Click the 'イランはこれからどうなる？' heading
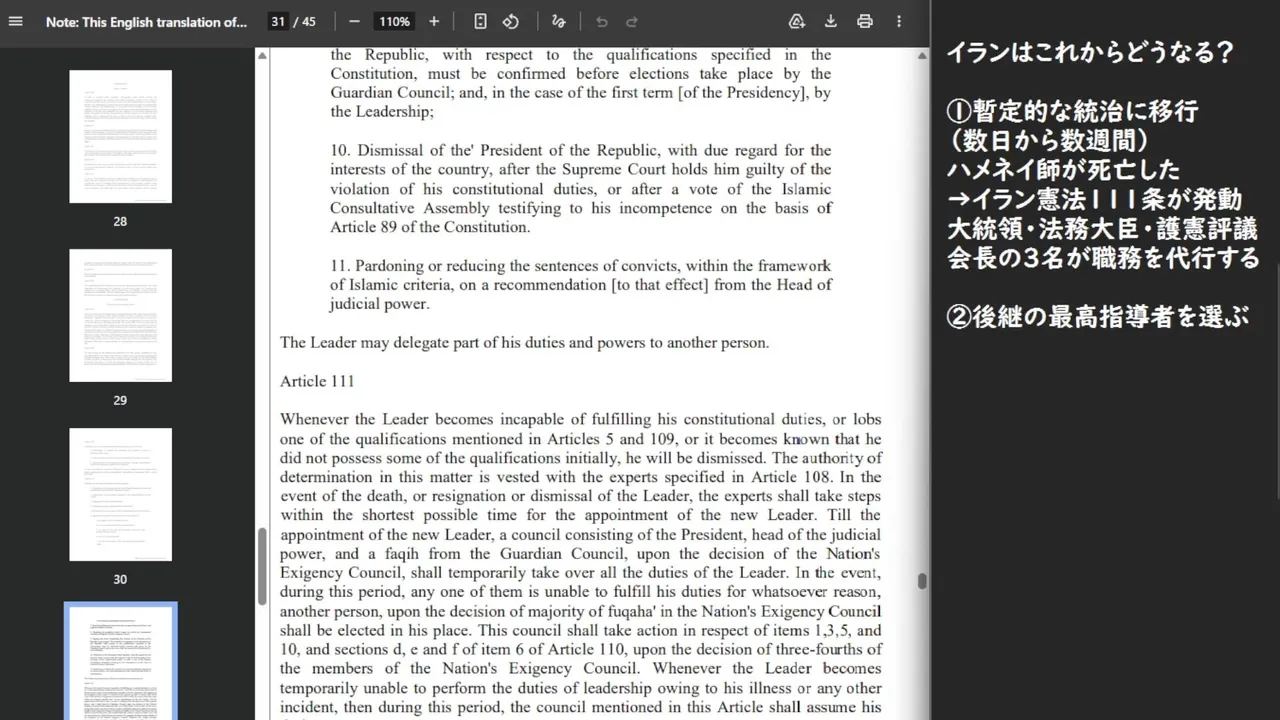Screen dimensions: 1280x720 coord(1091,53)
